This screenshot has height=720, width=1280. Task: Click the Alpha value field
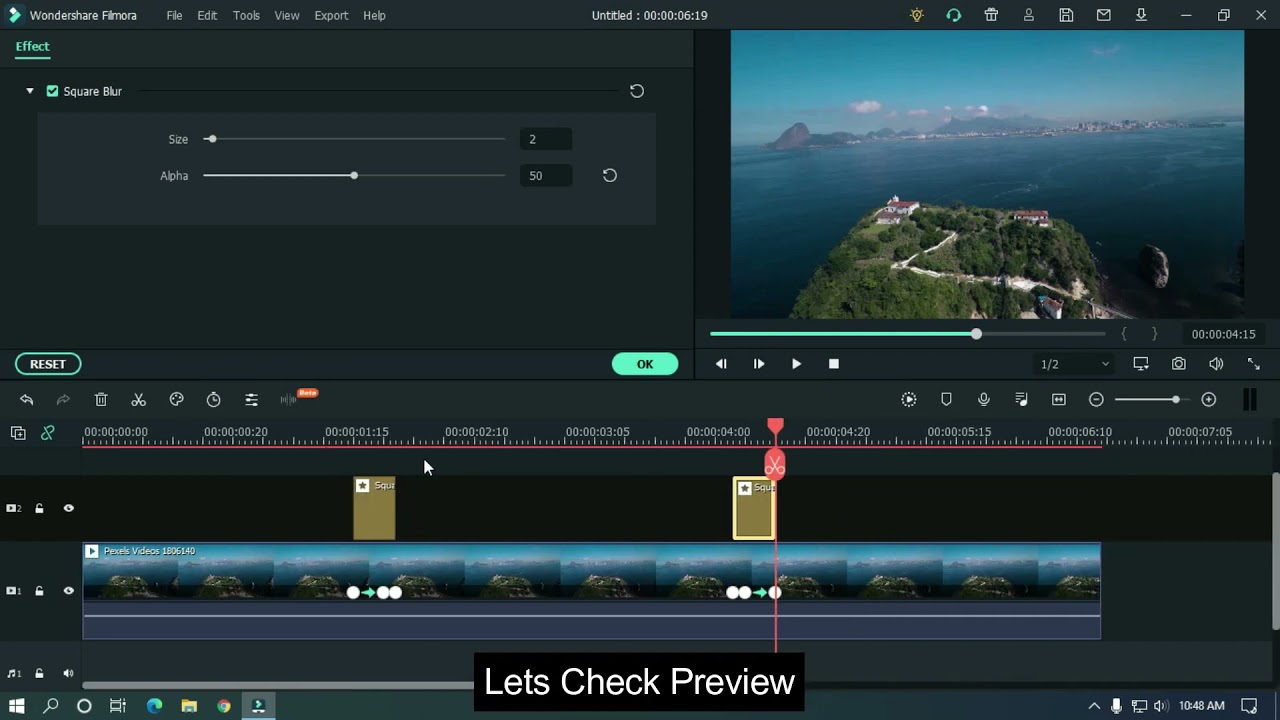click(x=546, y=175)
